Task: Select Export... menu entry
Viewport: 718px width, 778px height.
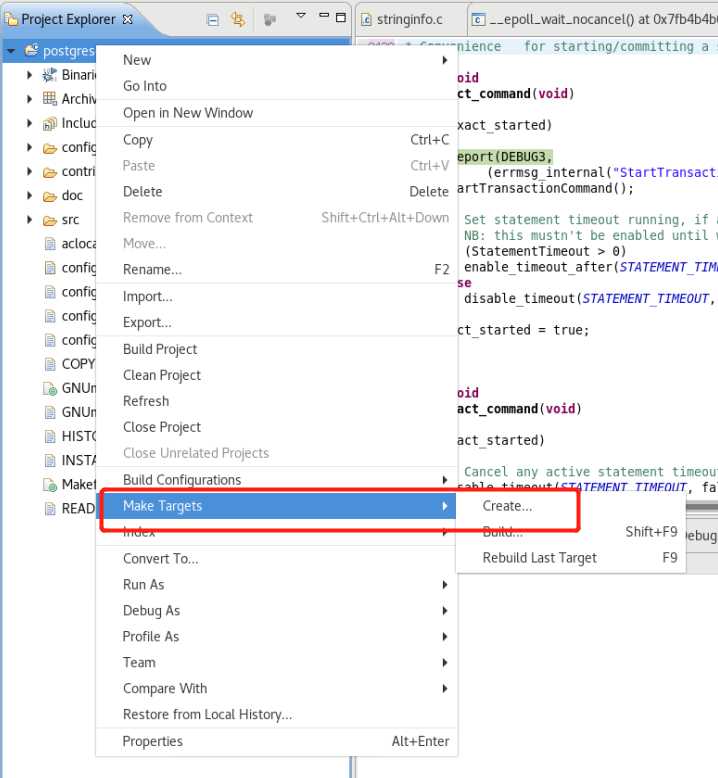Action: coord(276,323)
